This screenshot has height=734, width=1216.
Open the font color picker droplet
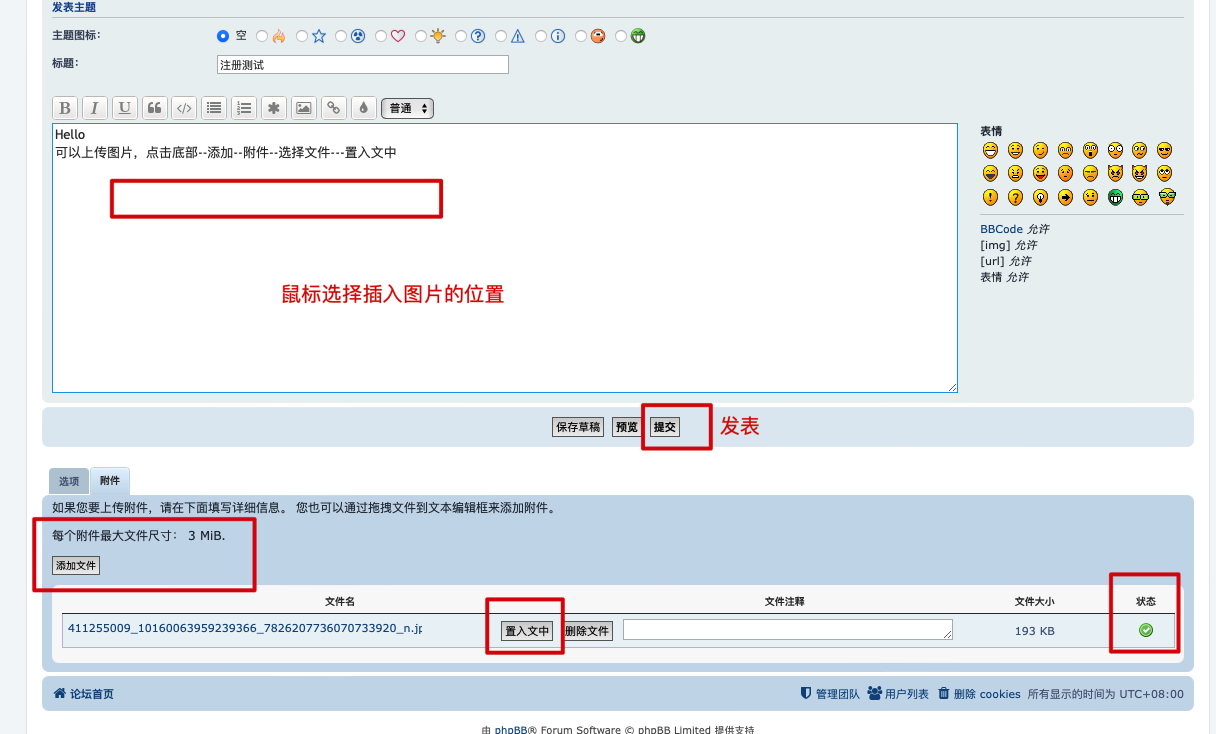363,108
